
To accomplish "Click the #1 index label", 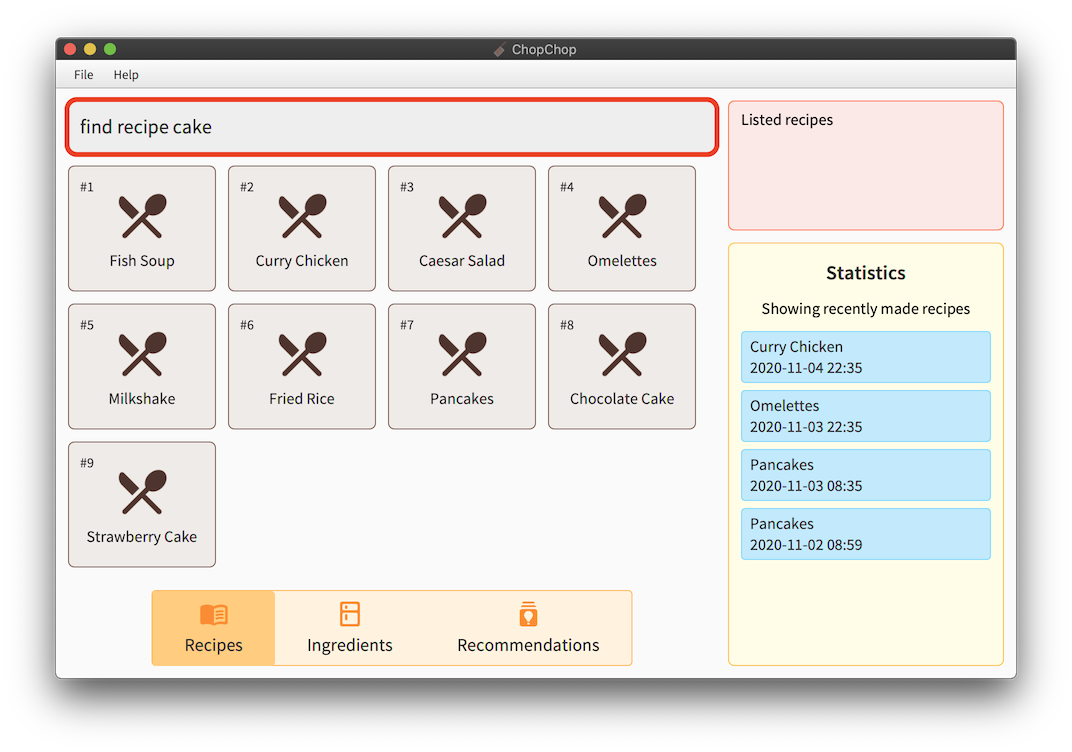I will click(87, 187).
